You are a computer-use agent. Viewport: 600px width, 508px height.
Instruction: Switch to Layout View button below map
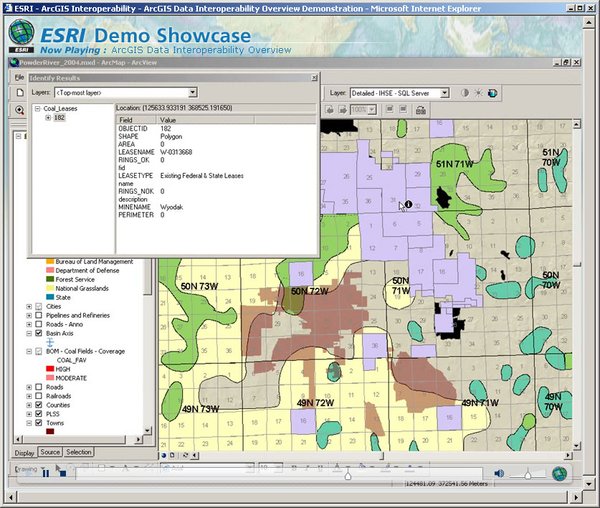click(172, 455)
